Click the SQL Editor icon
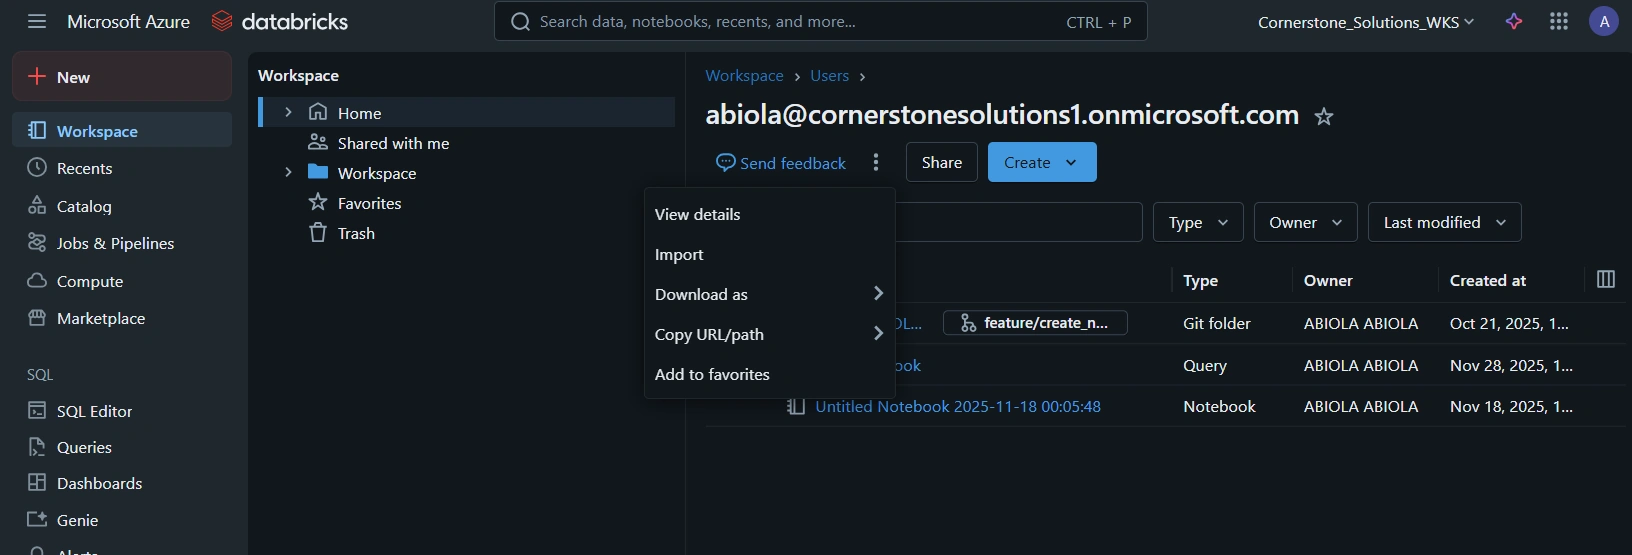This screenshot has width=1632, height=555. (37, 410)
